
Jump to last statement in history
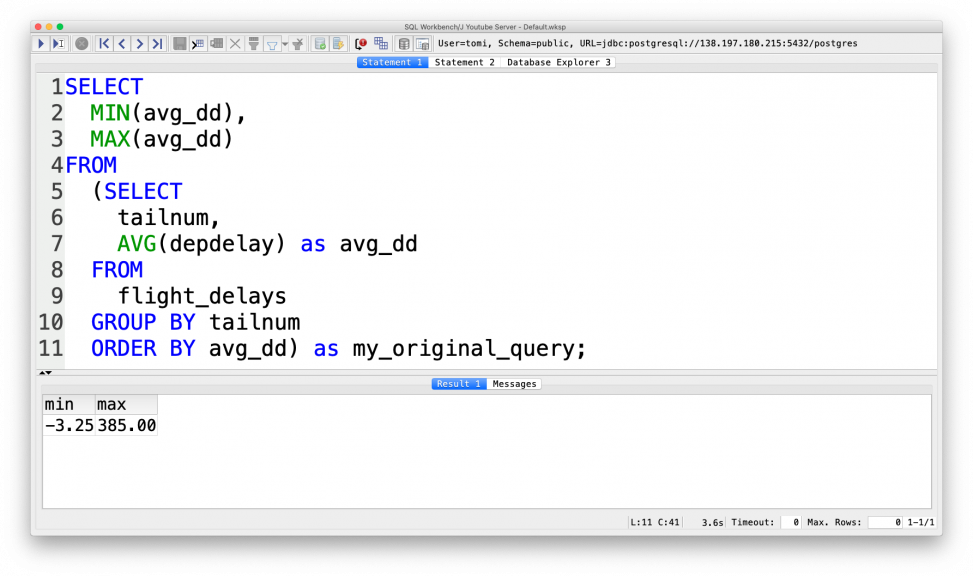(x=158, y=43)
